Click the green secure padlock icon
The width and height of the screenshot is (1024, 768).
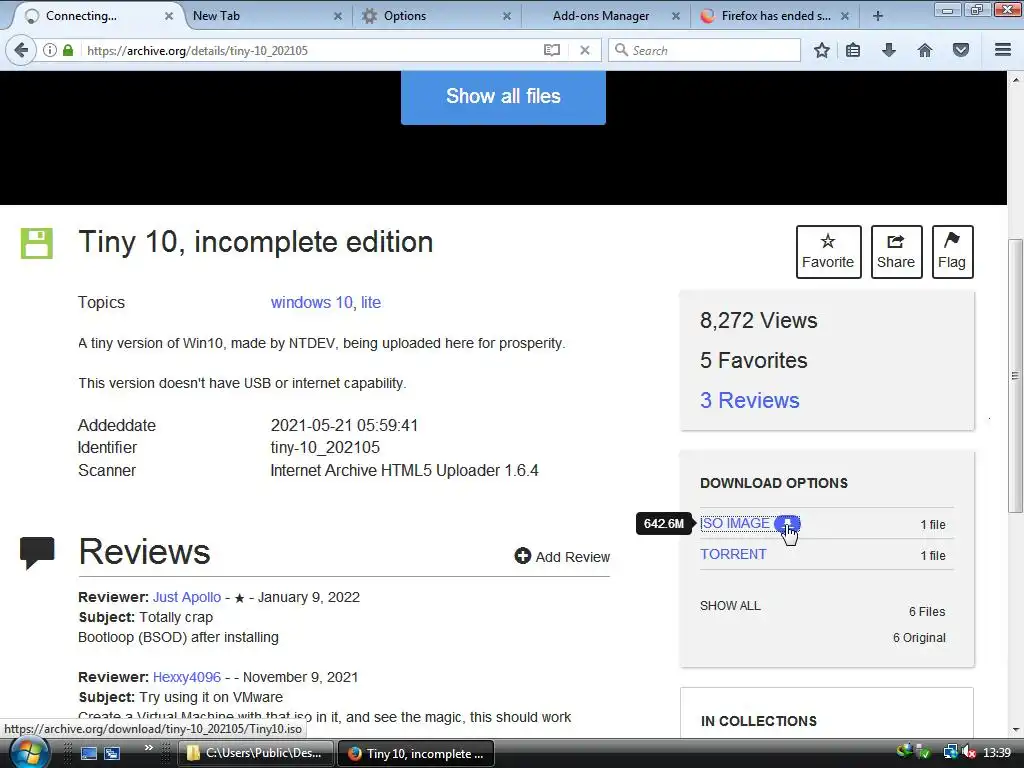(x=68, y=50)
